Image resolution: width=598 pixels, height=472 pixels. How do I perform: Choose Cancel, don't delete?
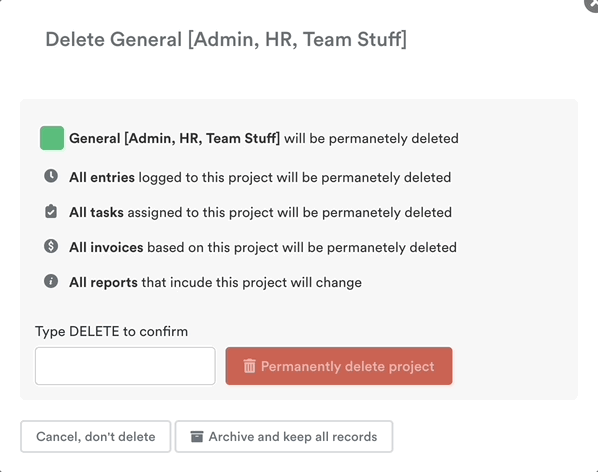point(96,437)
